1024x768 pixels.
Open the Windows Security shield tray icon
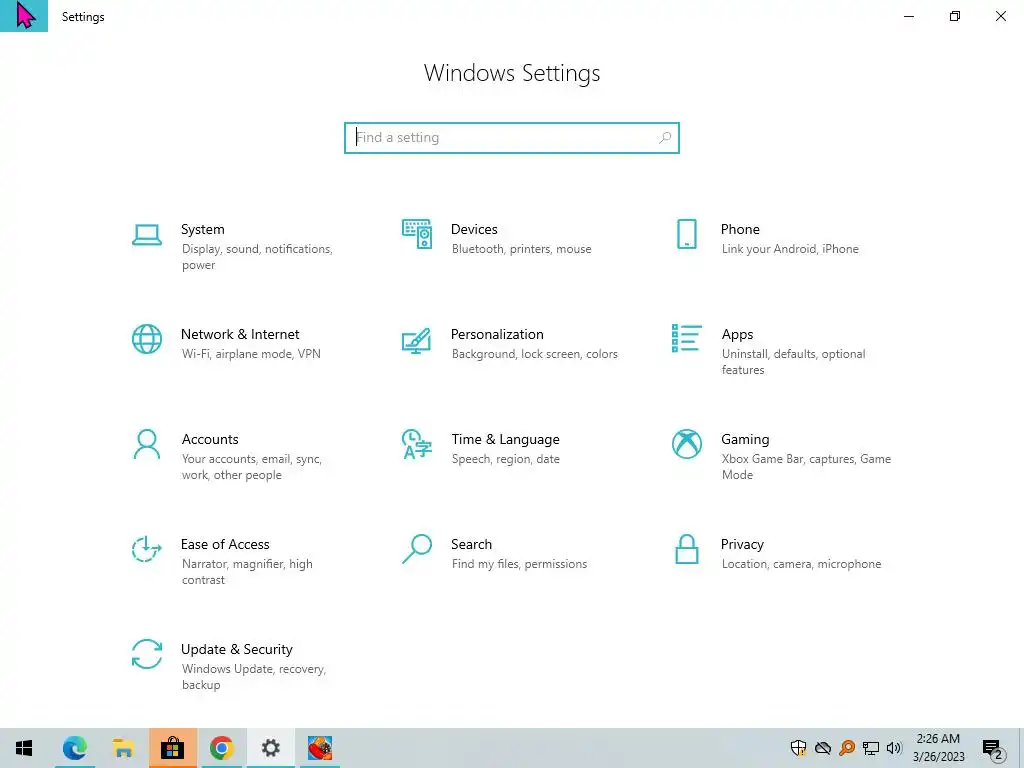tap(798, 748)
